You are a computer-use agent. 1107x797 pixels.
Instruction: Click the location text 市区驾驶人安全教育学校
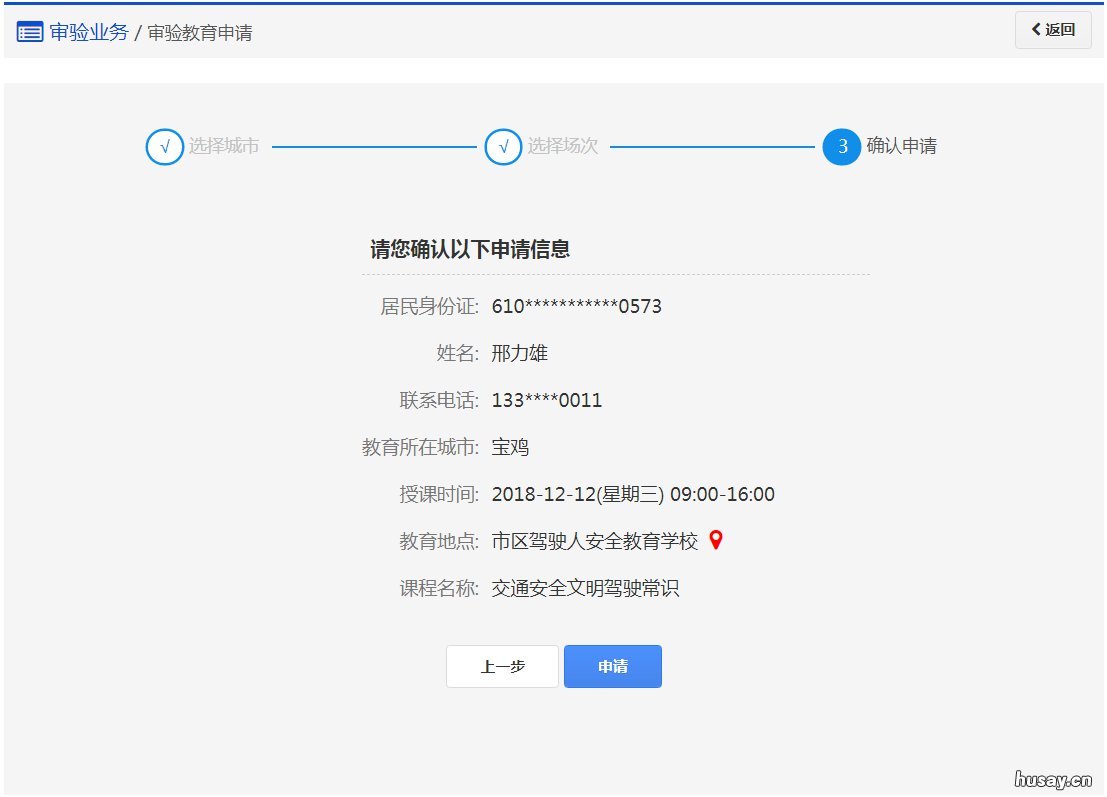595,542
